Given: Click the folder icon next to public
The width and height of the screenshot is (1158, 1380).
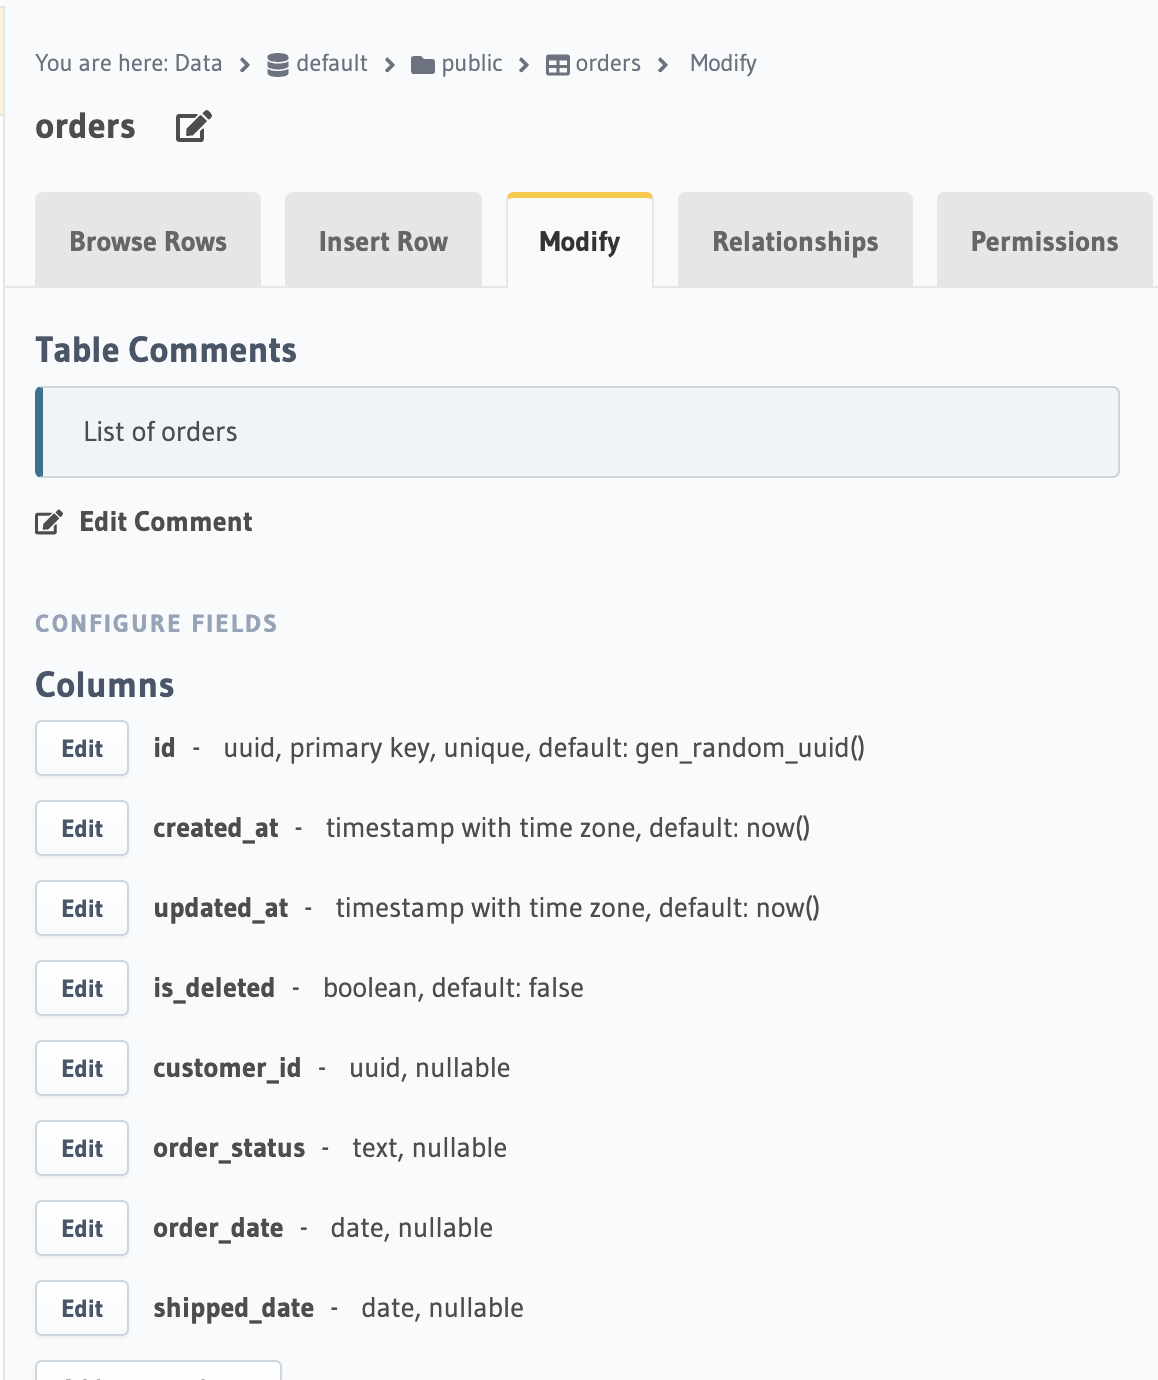Looking at the screenshot, I should 423,65.
